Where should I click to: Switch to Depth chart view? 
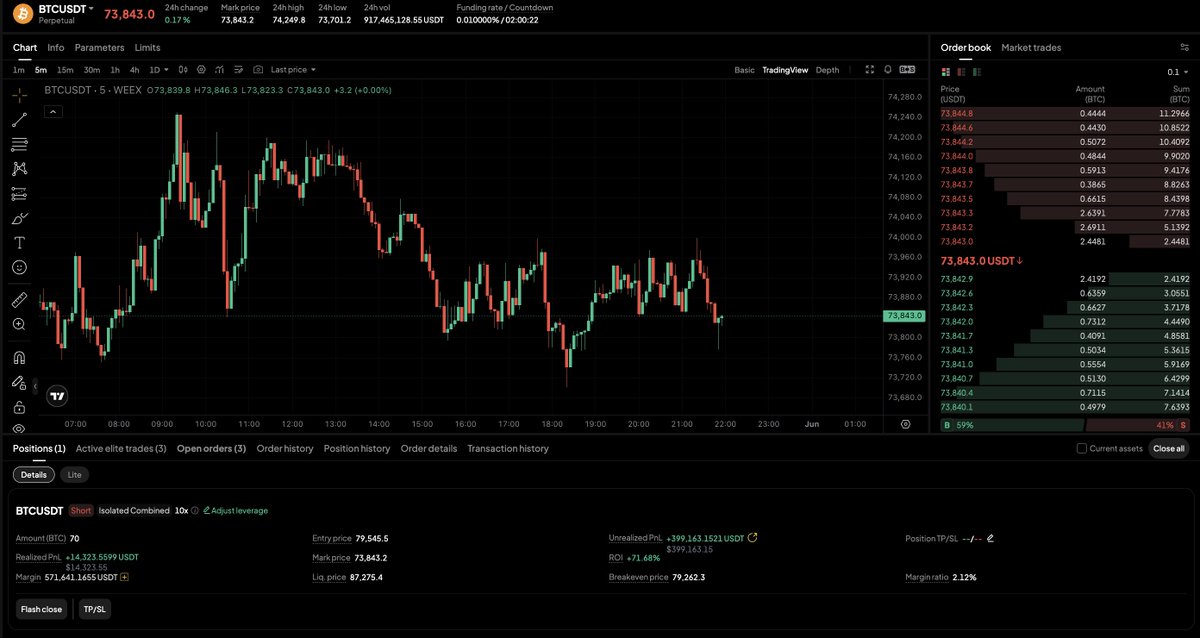point(827,70)
